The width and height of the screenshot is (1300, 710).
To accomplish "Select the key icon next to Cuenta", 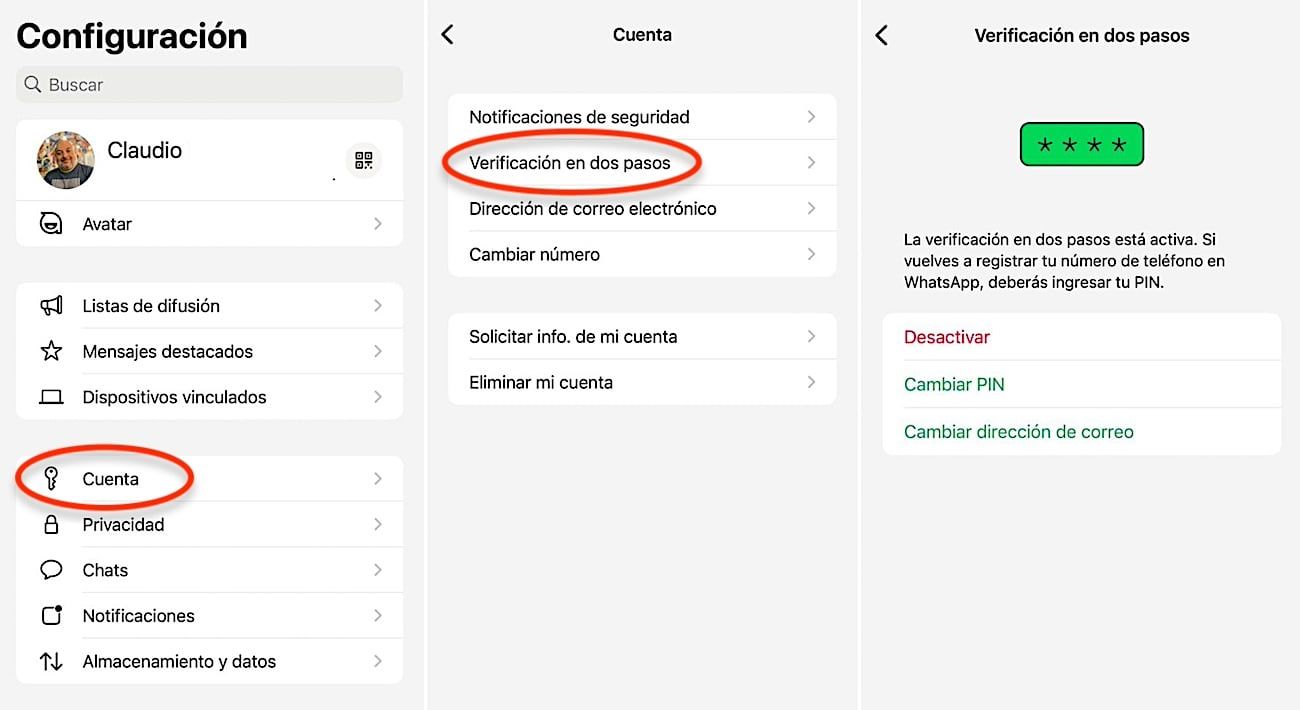I will pyautogui.click(x=51, y=478).
